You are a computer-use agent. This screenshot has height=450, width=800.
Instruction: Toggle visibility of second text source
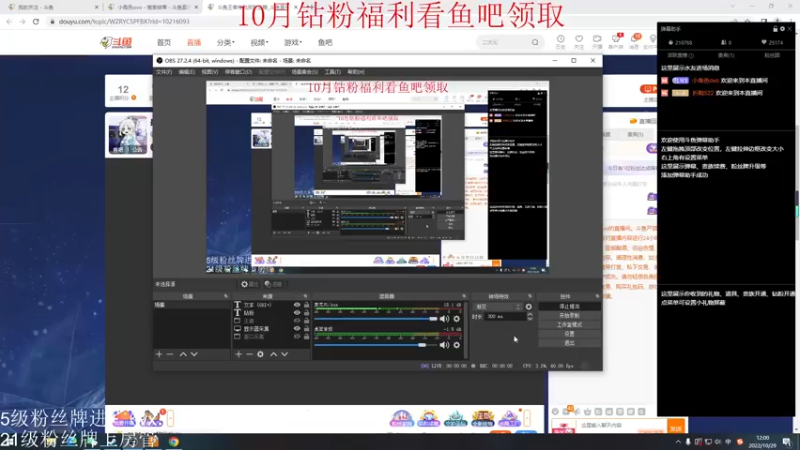tap(297, 313)
